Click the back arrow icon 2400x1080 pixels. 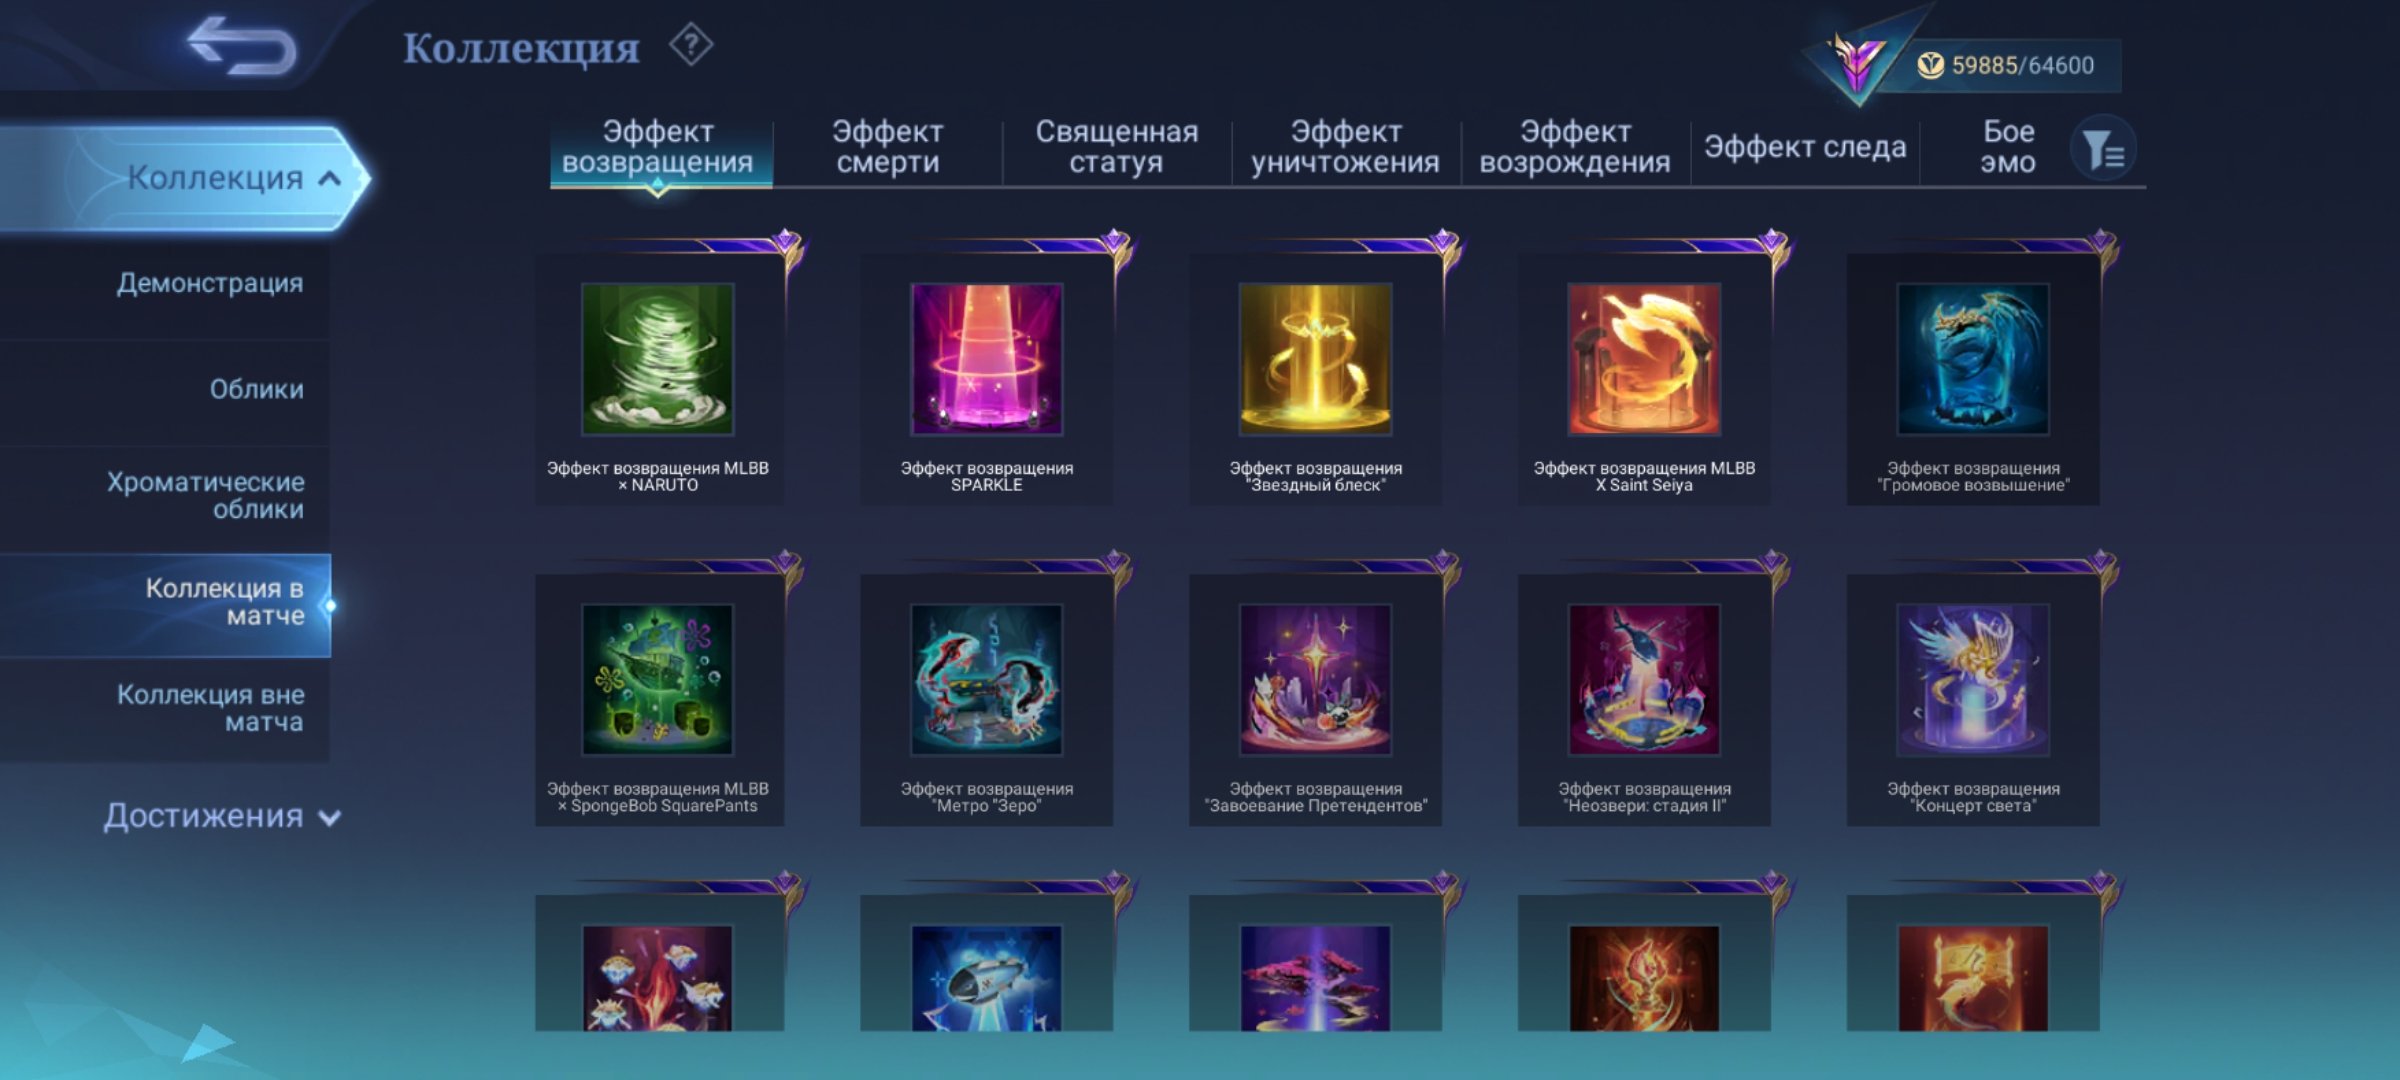(x=242, y=45)
